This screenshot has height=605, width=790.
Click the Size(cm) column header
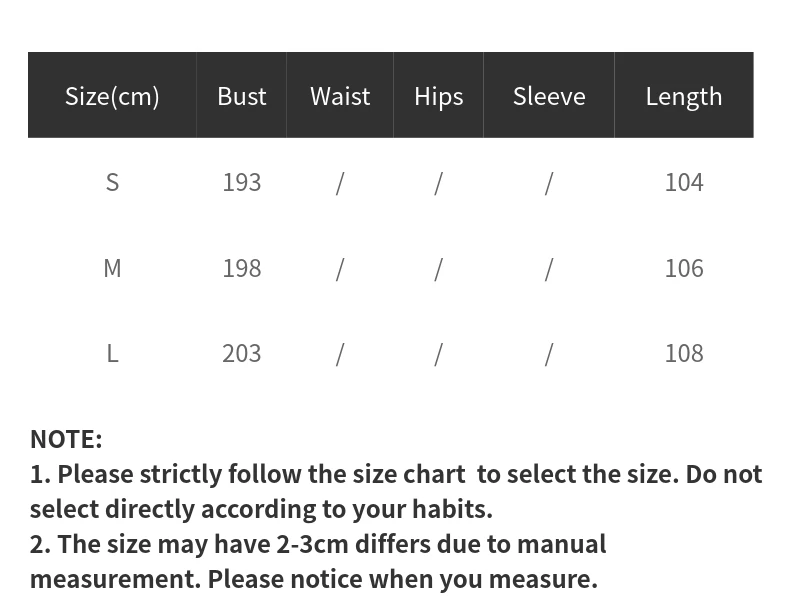[x=112, y=96]
